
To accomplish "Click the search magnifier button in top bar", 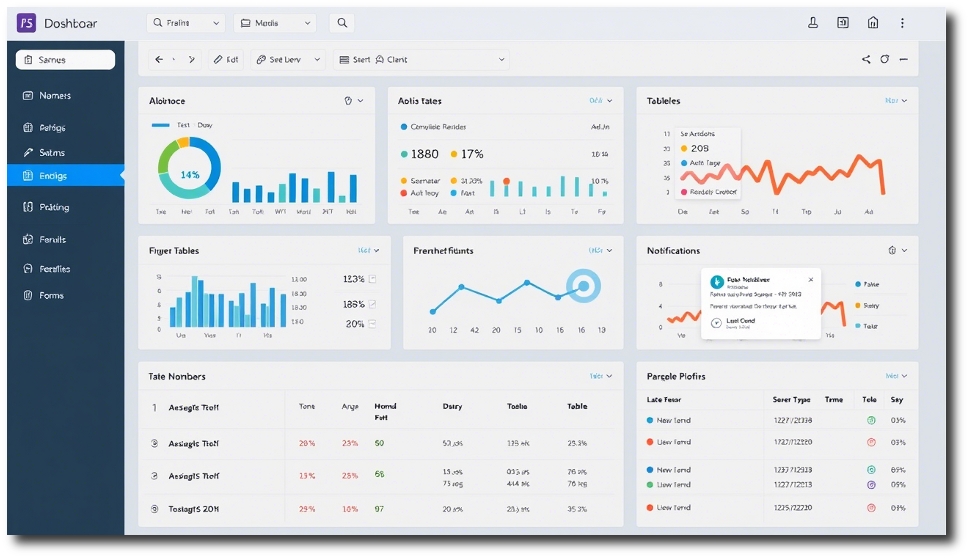I will (x=342, y=23).
